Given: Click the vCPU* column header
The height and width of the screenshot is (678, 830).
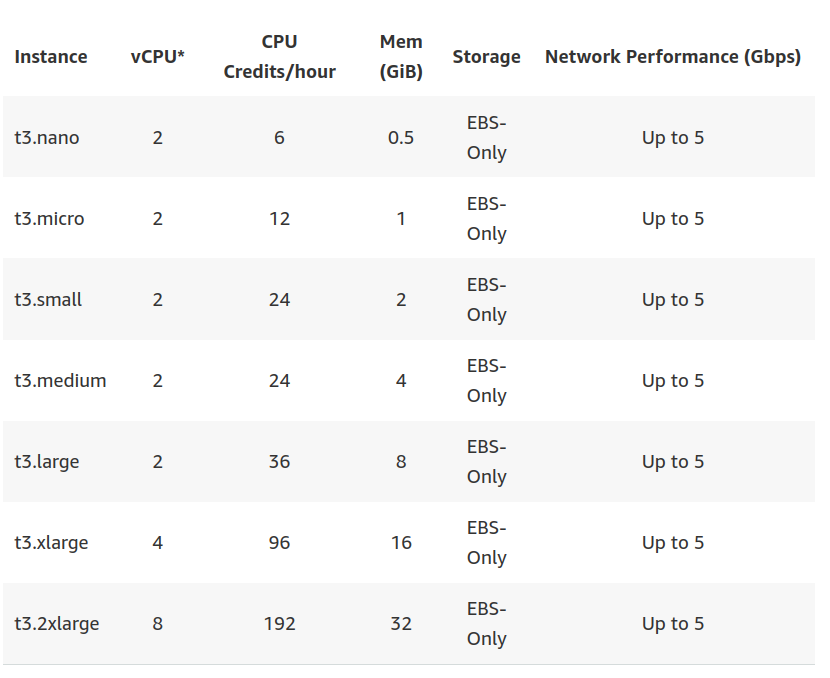Looking at the screenshot, I should click(x=158, y=57).
